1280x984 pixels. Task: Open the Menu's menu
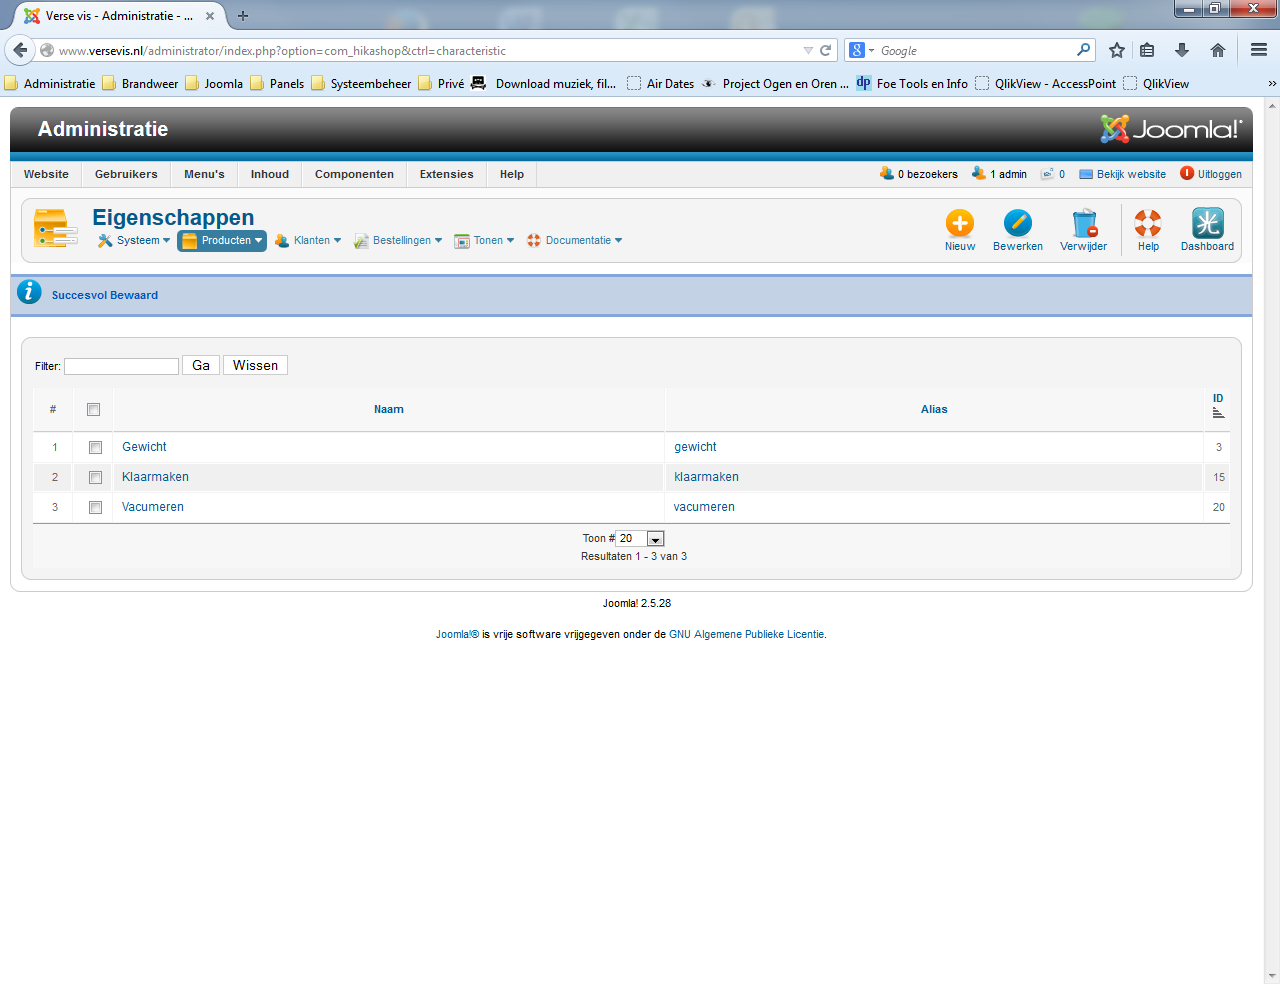(x=204, y=174)
